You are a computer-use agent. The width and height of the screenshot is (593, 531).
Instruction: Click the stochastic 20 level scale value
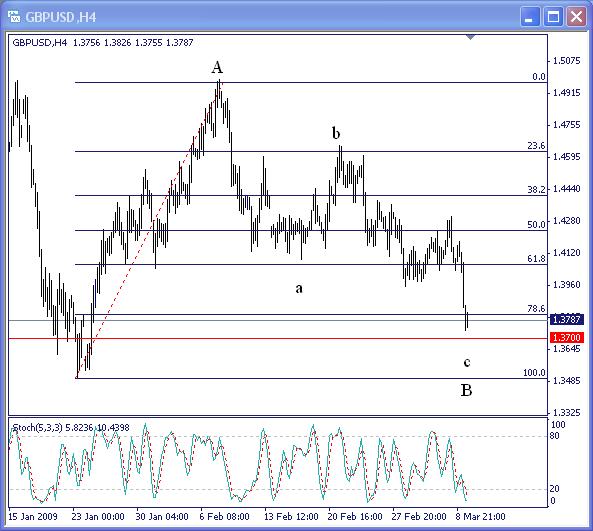click(554, 489)
